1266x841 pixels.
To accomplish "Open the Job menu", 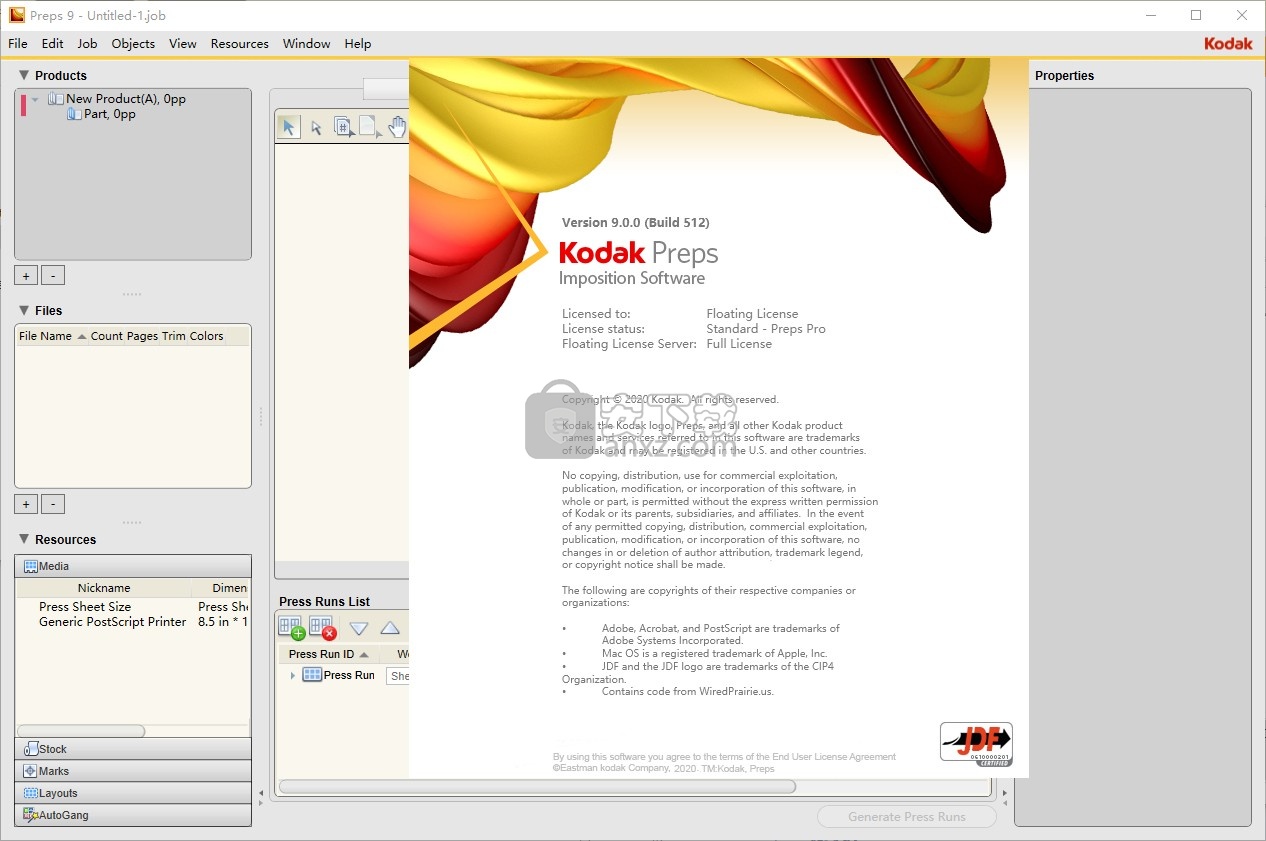I will coord(88,43).
